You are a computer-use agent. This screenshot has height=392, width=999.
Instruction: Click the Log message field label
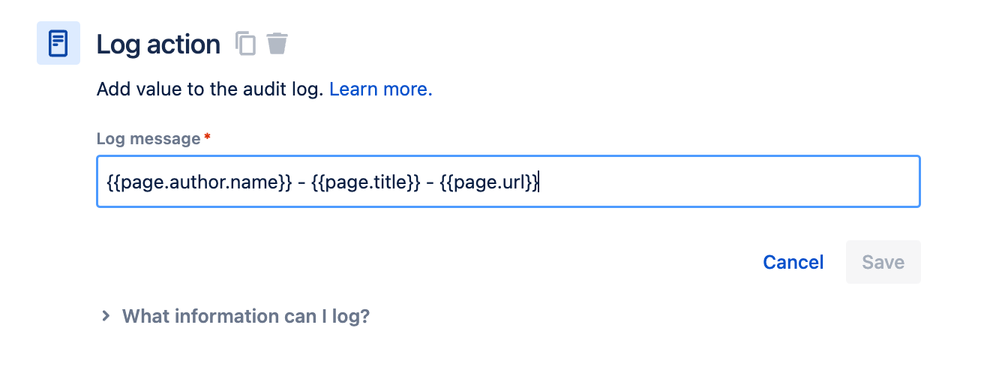coord(148,139)
